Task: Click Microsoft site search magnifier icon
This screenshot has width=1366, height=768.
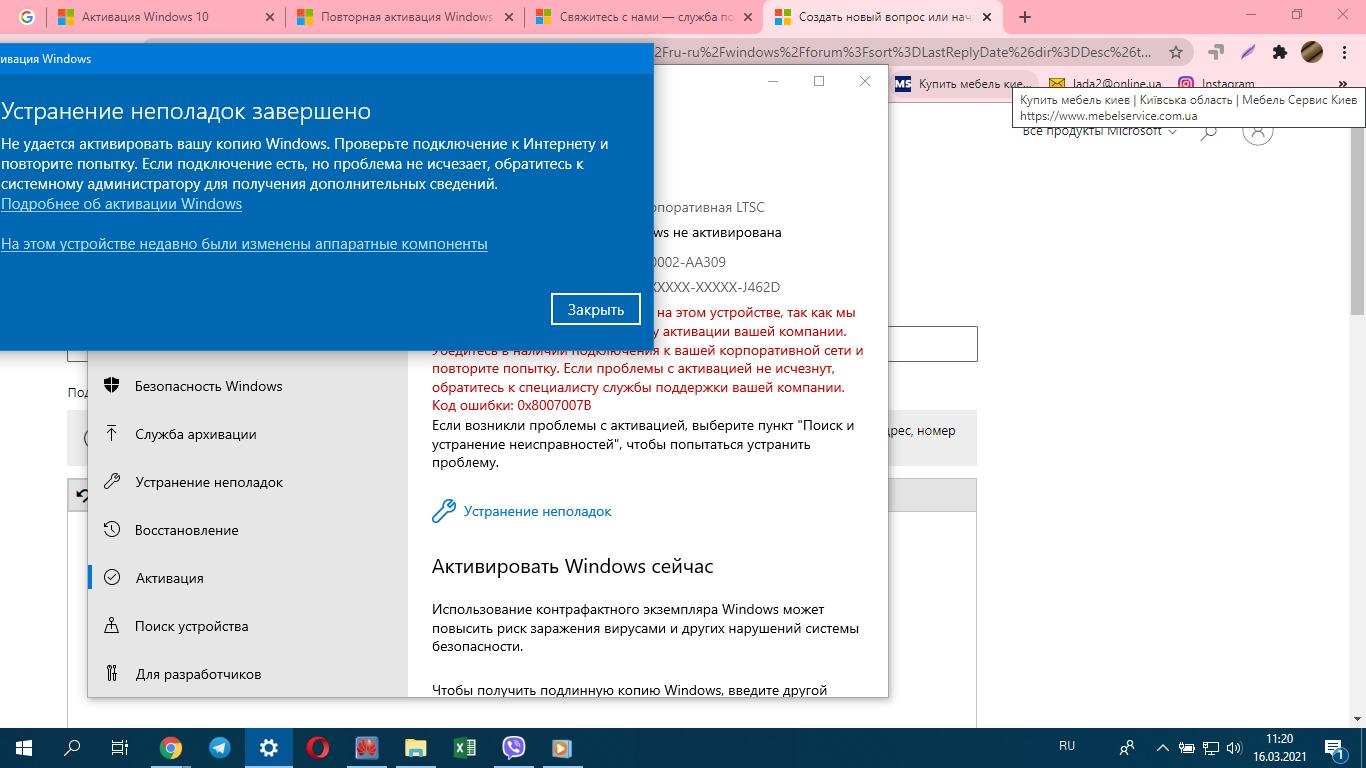Action: [x=1208, y=132]
